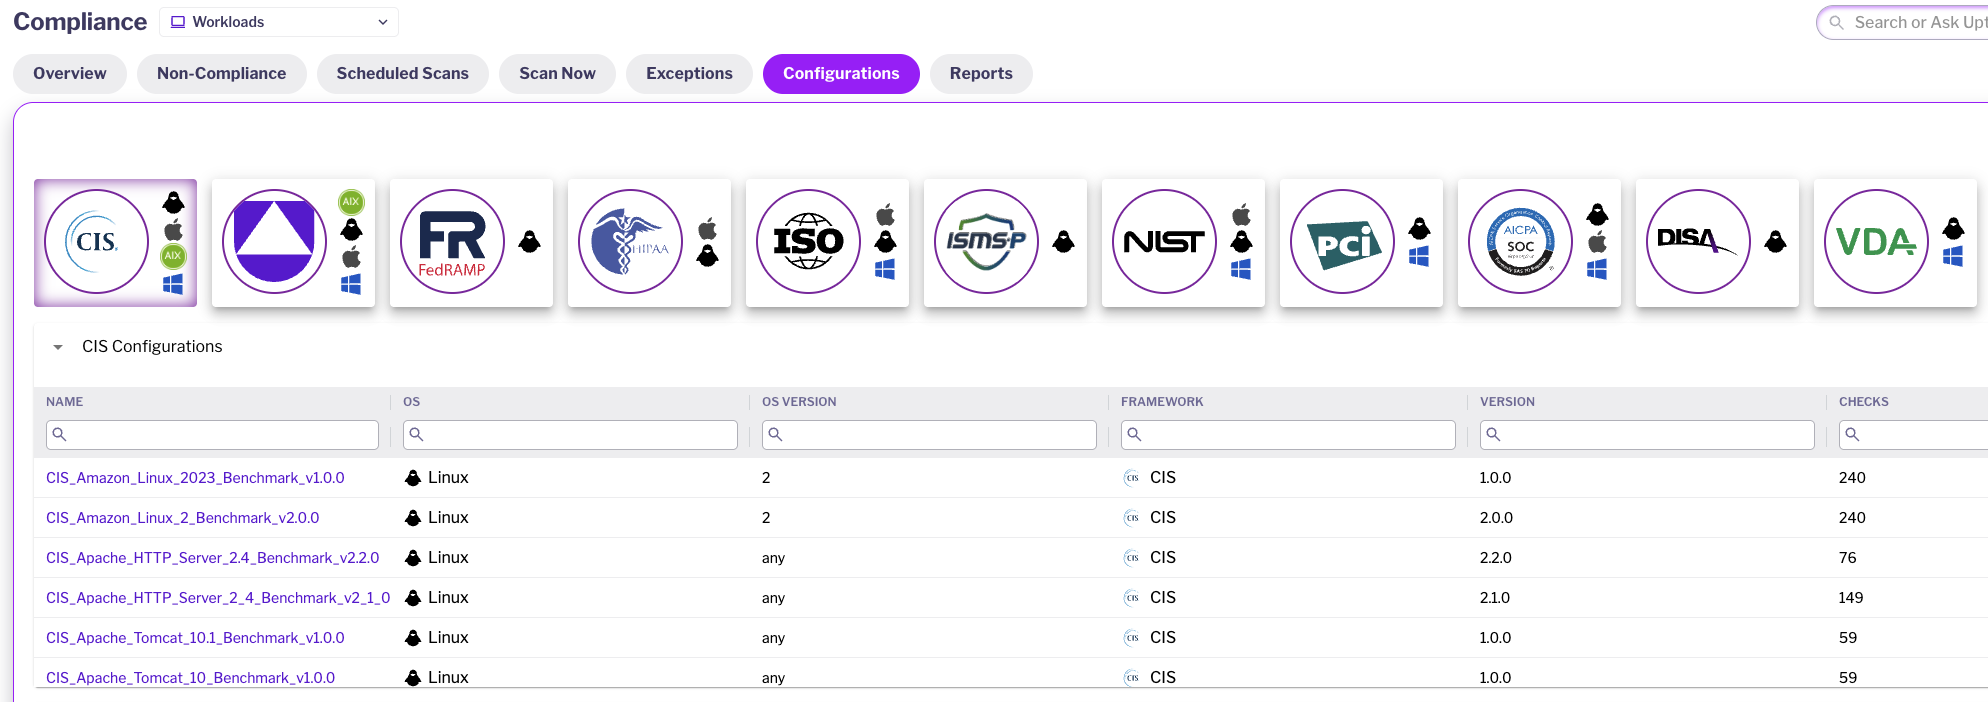Click version 2.1.0 cell
Image resolution: width=1988 pixels, height=702 pixels.
tap(1495, 598)
